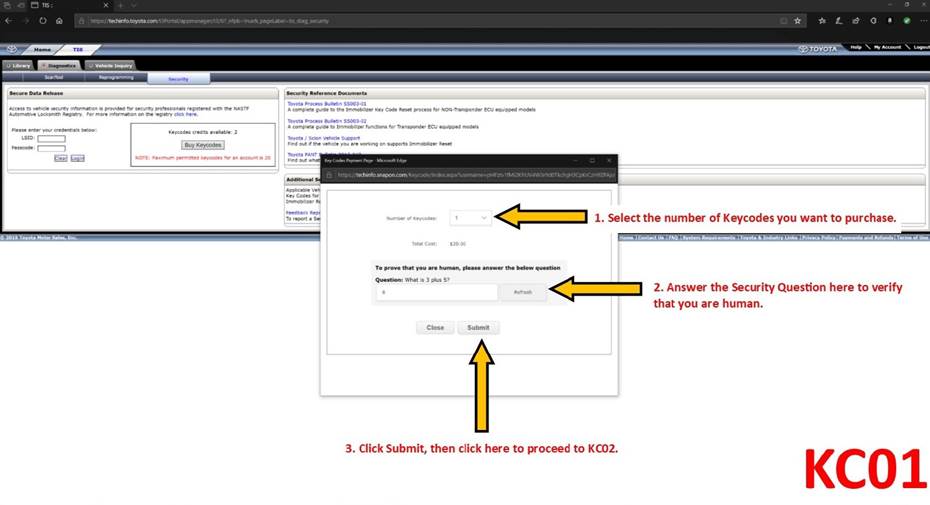Reload the page with refresh icon
Image resolution: width=930 pixels, height=505 pixels.
pyautogui.click(x=43, y=21)
